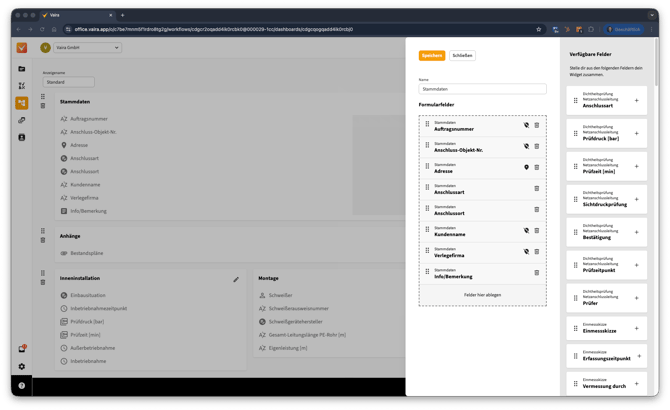Open a new browser tab
Screen dimensions: 670x410
[x=122, y=15]
